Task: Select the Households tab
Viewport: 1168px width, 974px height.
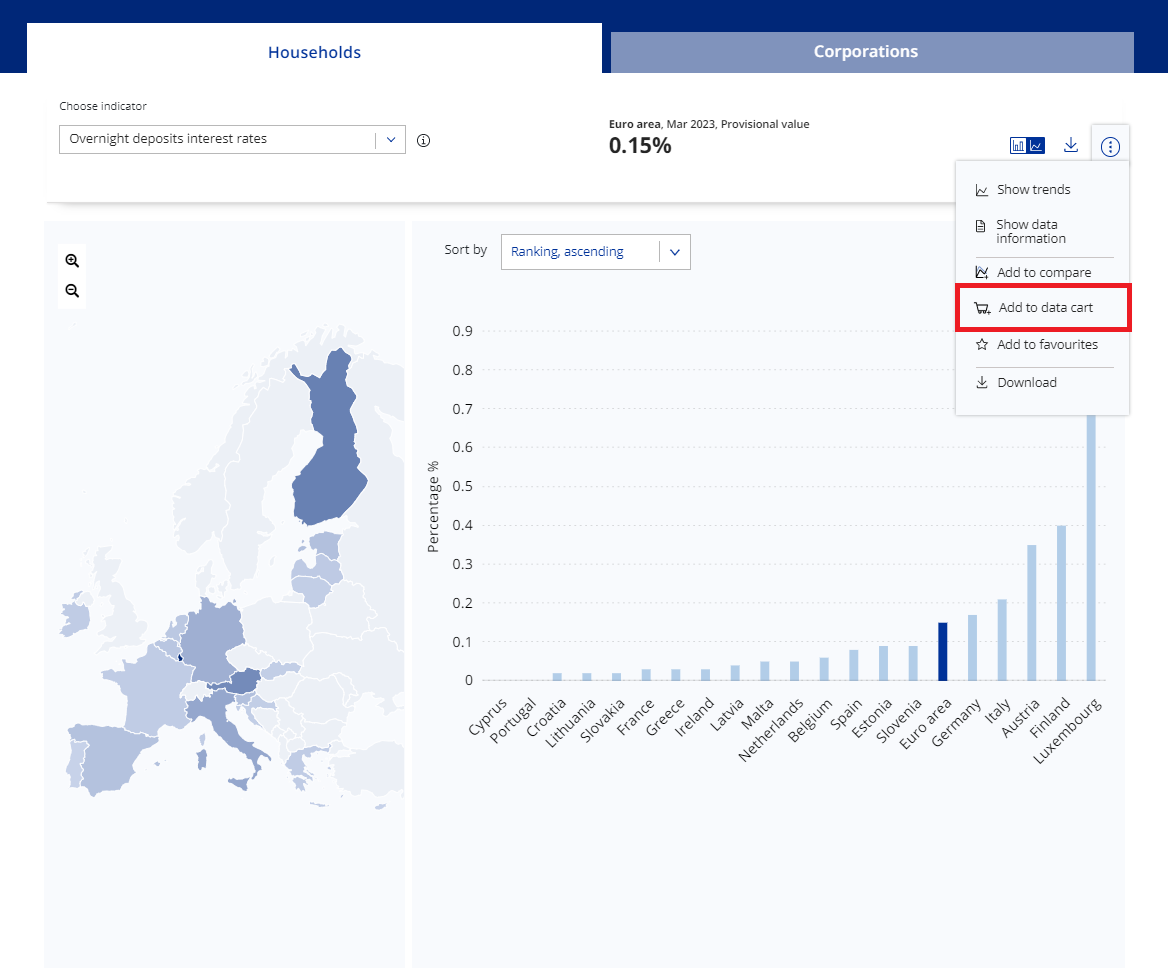Action: pyautogui.click(x=314, y=52)
